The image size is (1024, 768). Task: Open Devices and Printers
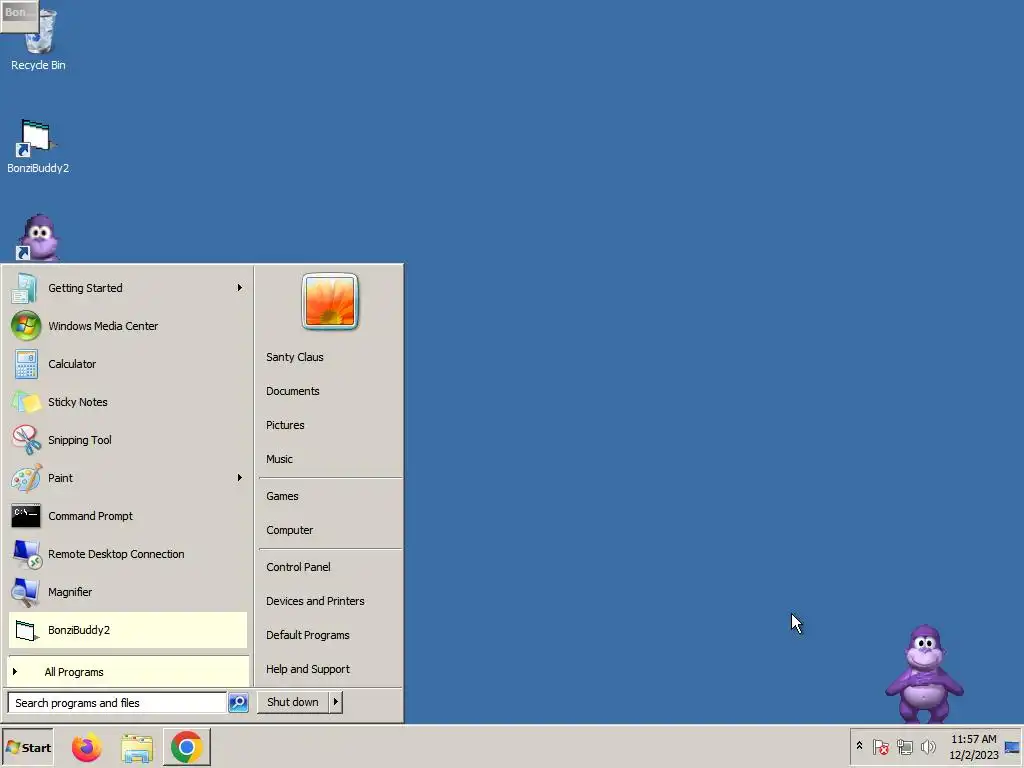click(315, 601)
